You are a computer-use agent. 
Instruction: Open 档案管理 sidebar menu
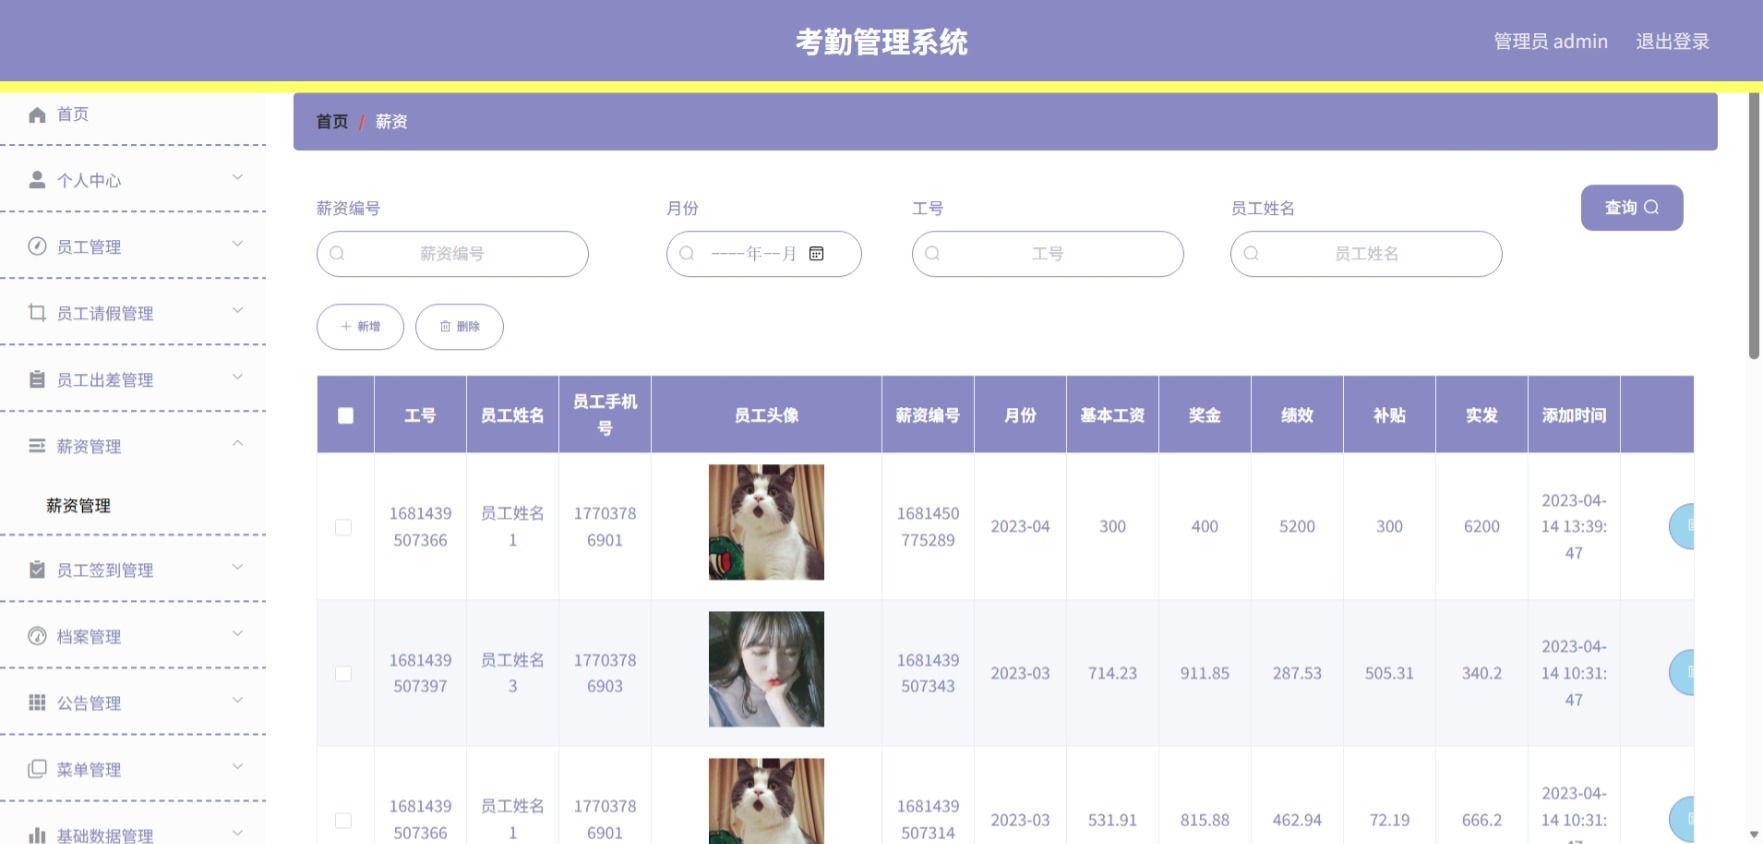click(133, 636)
